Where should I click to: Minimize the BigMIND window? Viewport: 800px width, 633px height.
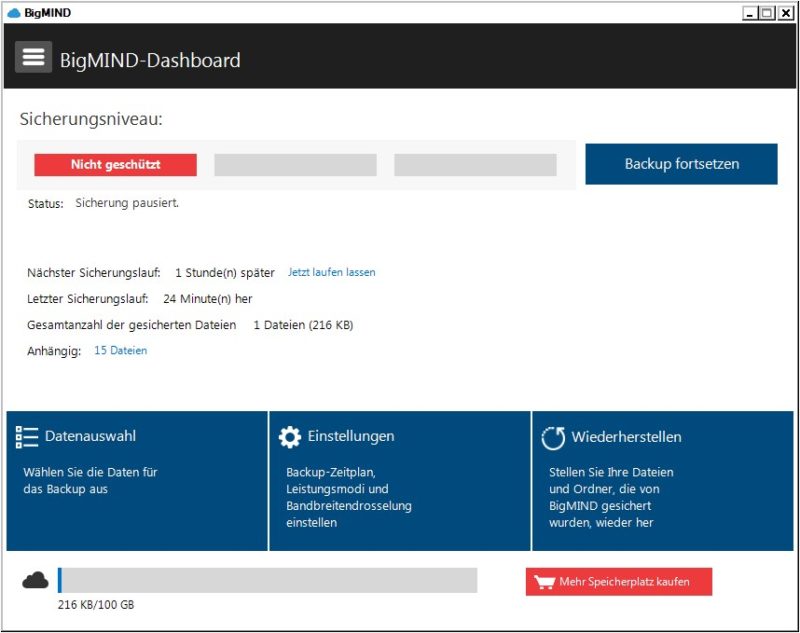click(x=749, y=13)
